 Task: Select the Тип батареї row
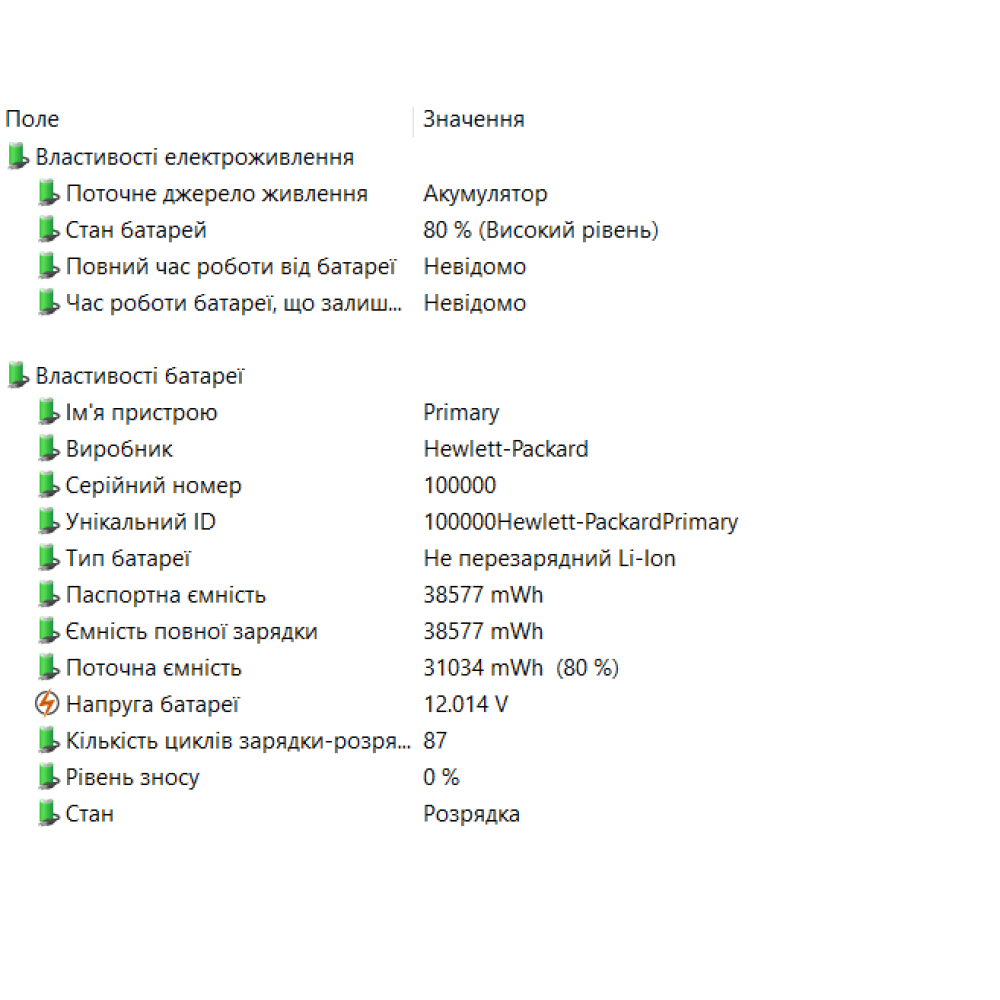pos(128,559)
